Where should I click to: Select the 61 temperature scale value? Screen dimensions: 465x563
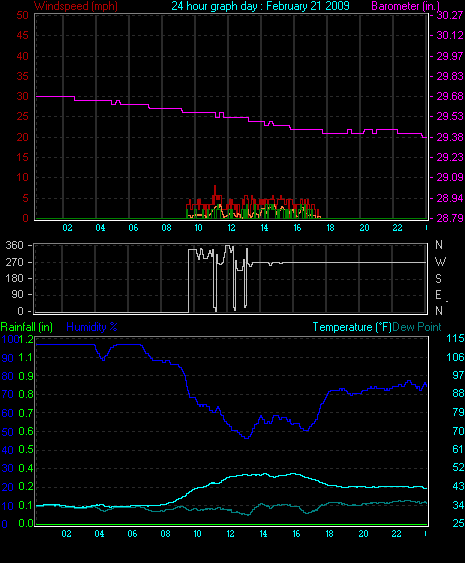pos(458,449)
